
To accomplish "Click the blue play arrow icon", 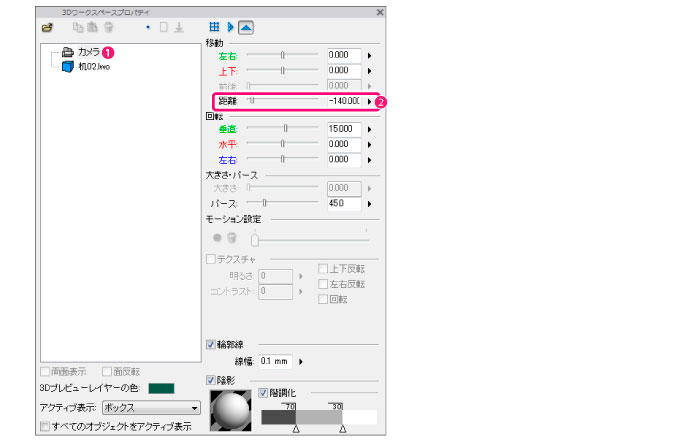I will click(x=231, y=27).
